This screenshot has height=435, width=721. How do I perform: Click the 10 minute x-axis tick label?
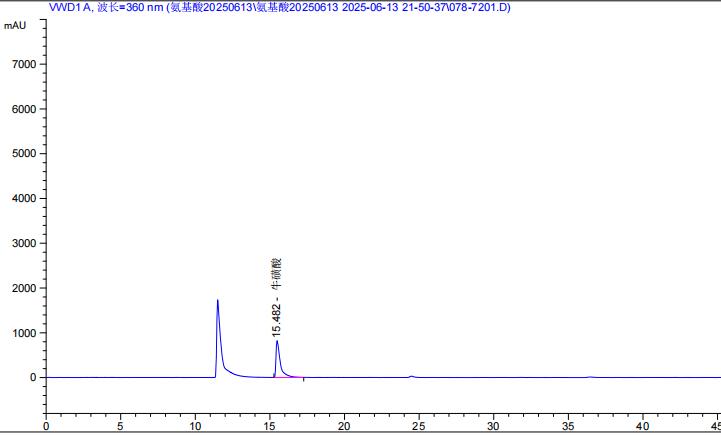(x=195, y=425)
